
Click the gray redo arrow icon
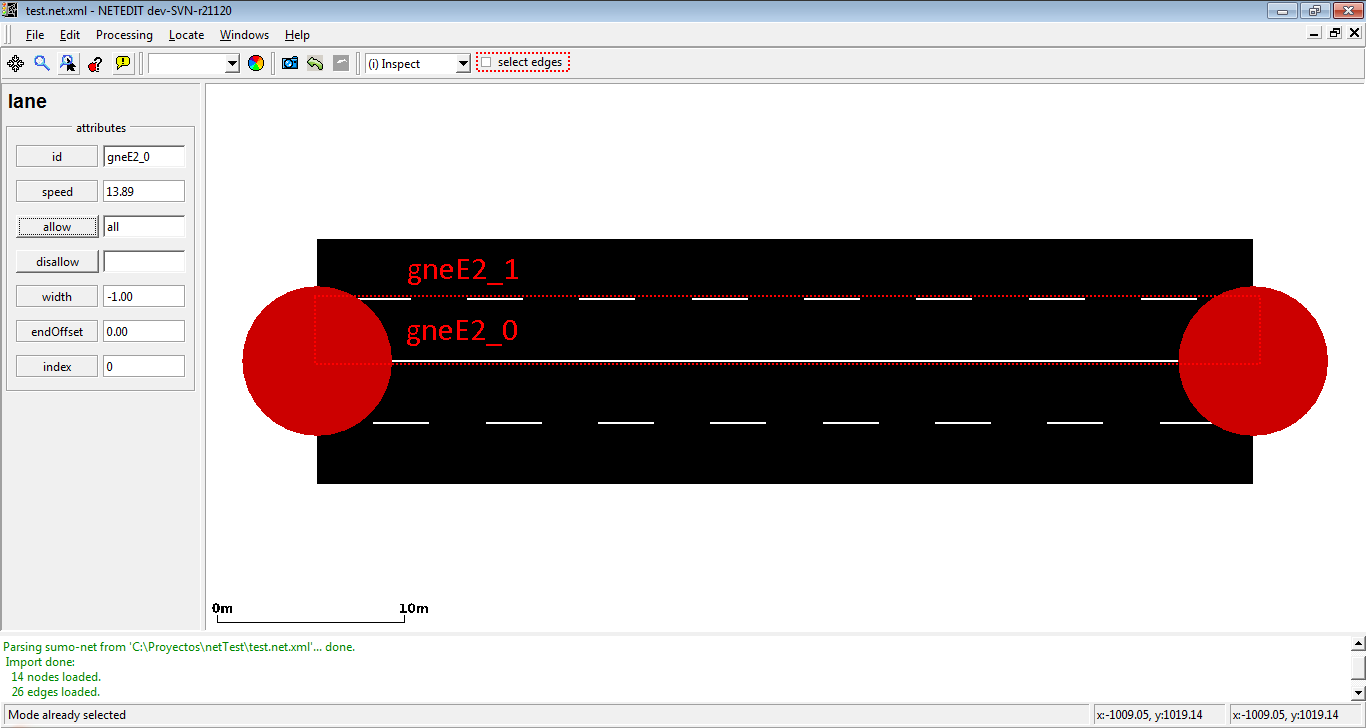tap(341, 63)
